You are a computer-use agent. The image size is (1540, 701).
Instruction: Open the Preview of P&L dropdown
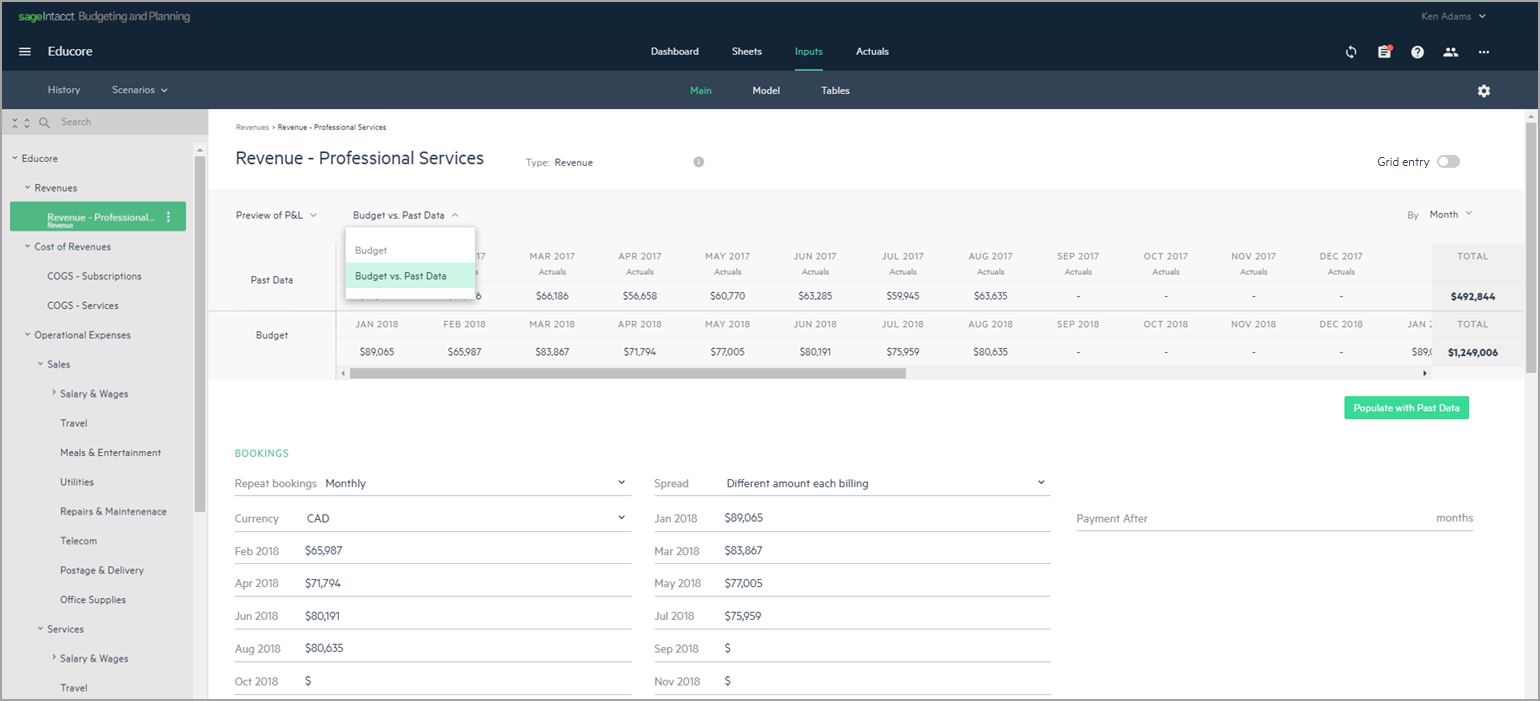[x=276, y=215]
